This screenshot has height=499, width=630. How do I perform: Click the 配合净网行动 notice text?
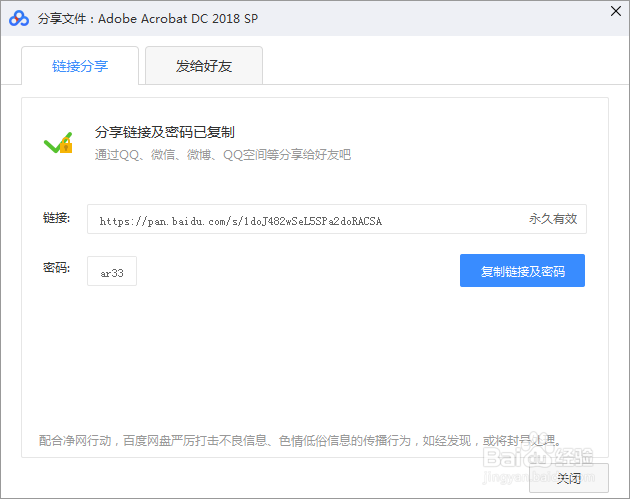[x=300, y=440]
